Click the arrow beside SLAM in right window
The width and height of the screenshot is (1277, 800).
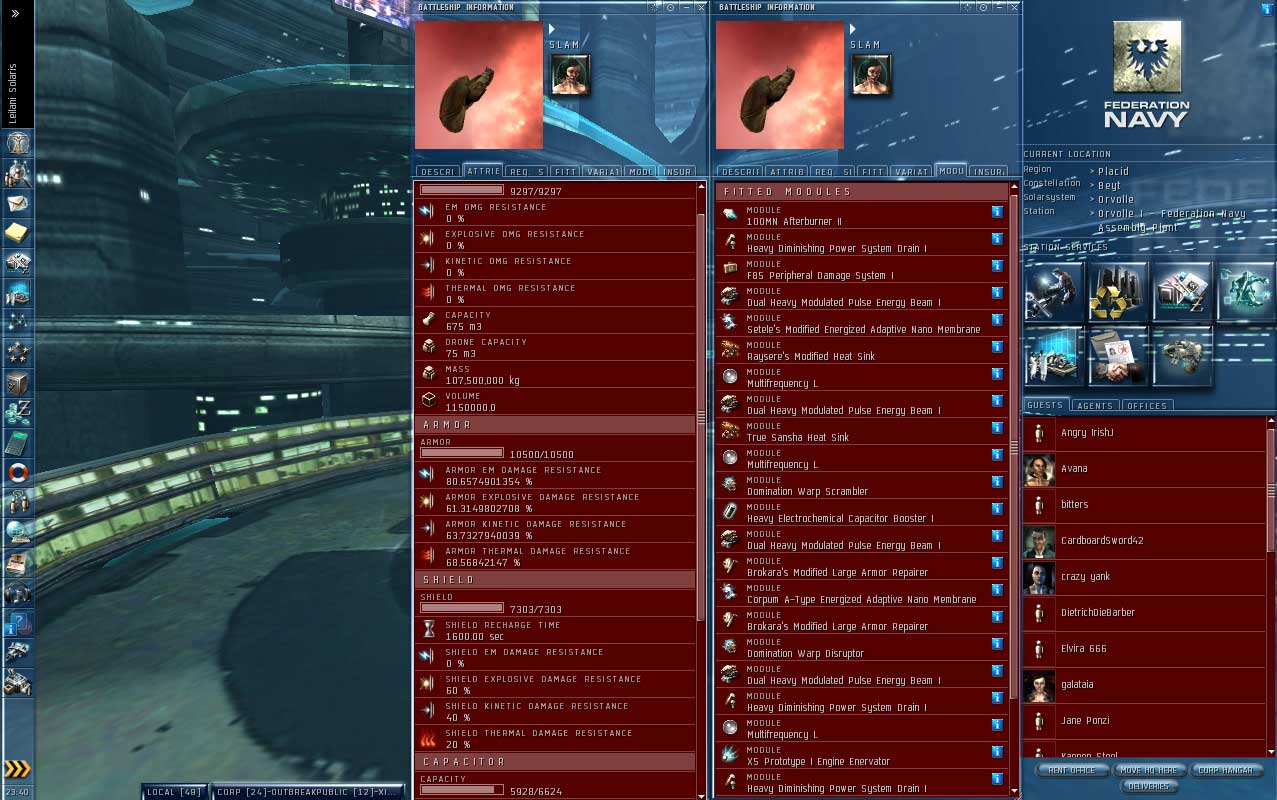855,29
